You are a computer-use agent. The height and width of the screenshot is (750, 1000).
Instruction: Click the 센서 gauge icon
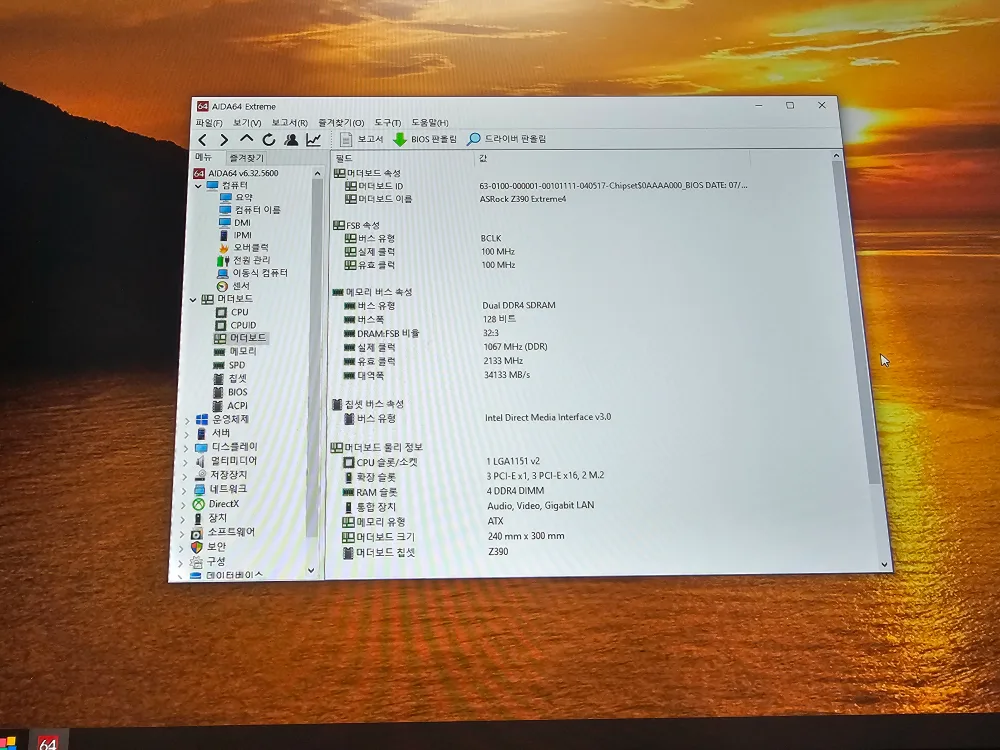[x=222, y=286]
